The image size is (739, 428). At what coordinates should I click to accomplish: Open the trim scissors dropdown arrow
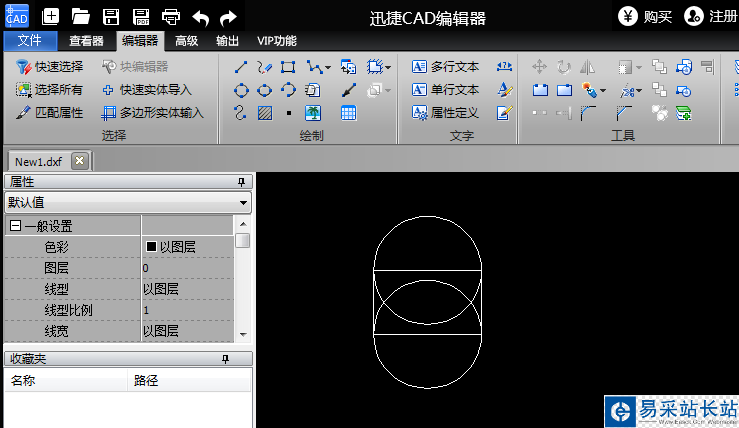pyautogui.click(x=639, y=91)
